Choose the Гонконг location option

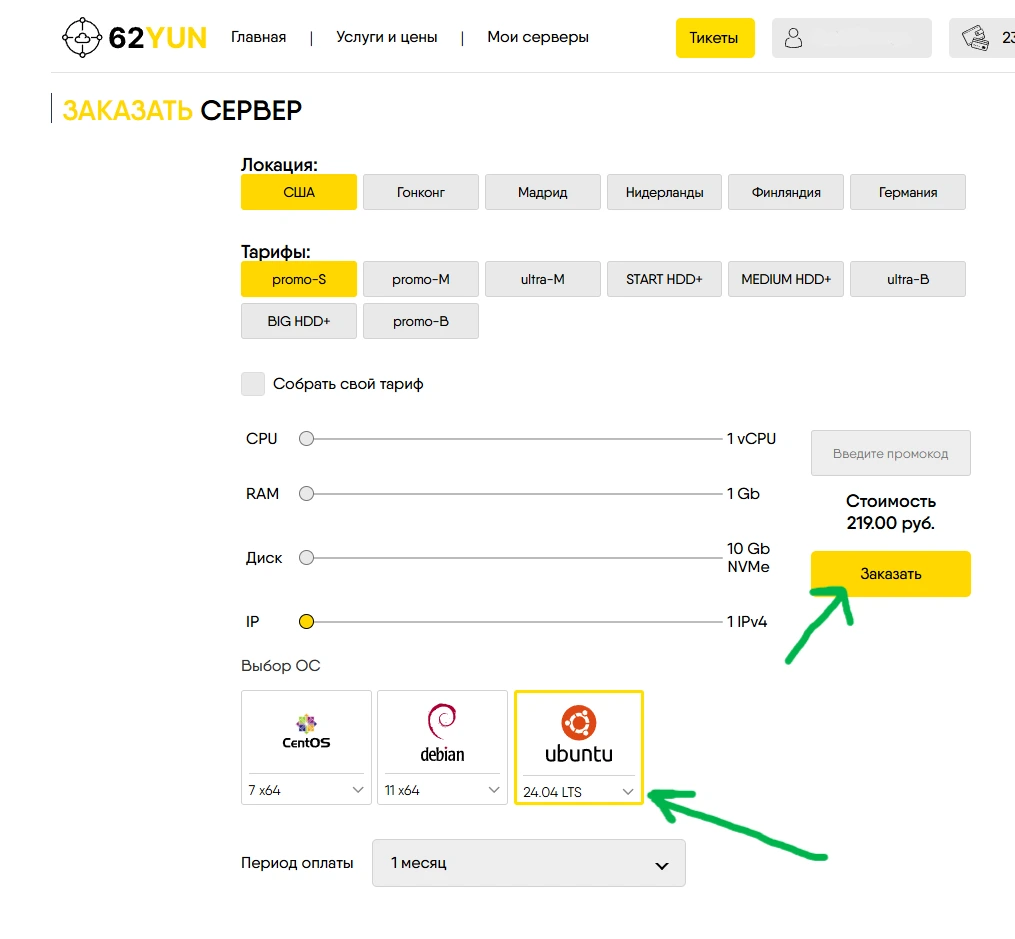tap(420, 192)
